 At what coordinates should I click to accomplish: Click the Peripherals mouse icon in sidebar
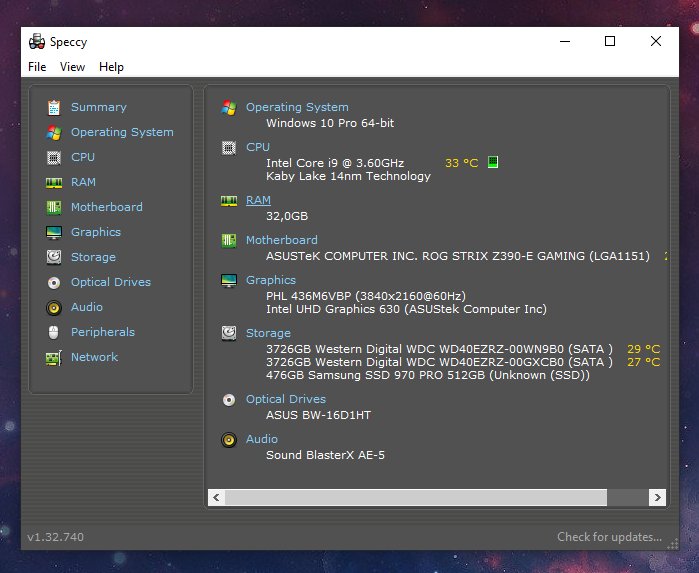click(53, 332)
